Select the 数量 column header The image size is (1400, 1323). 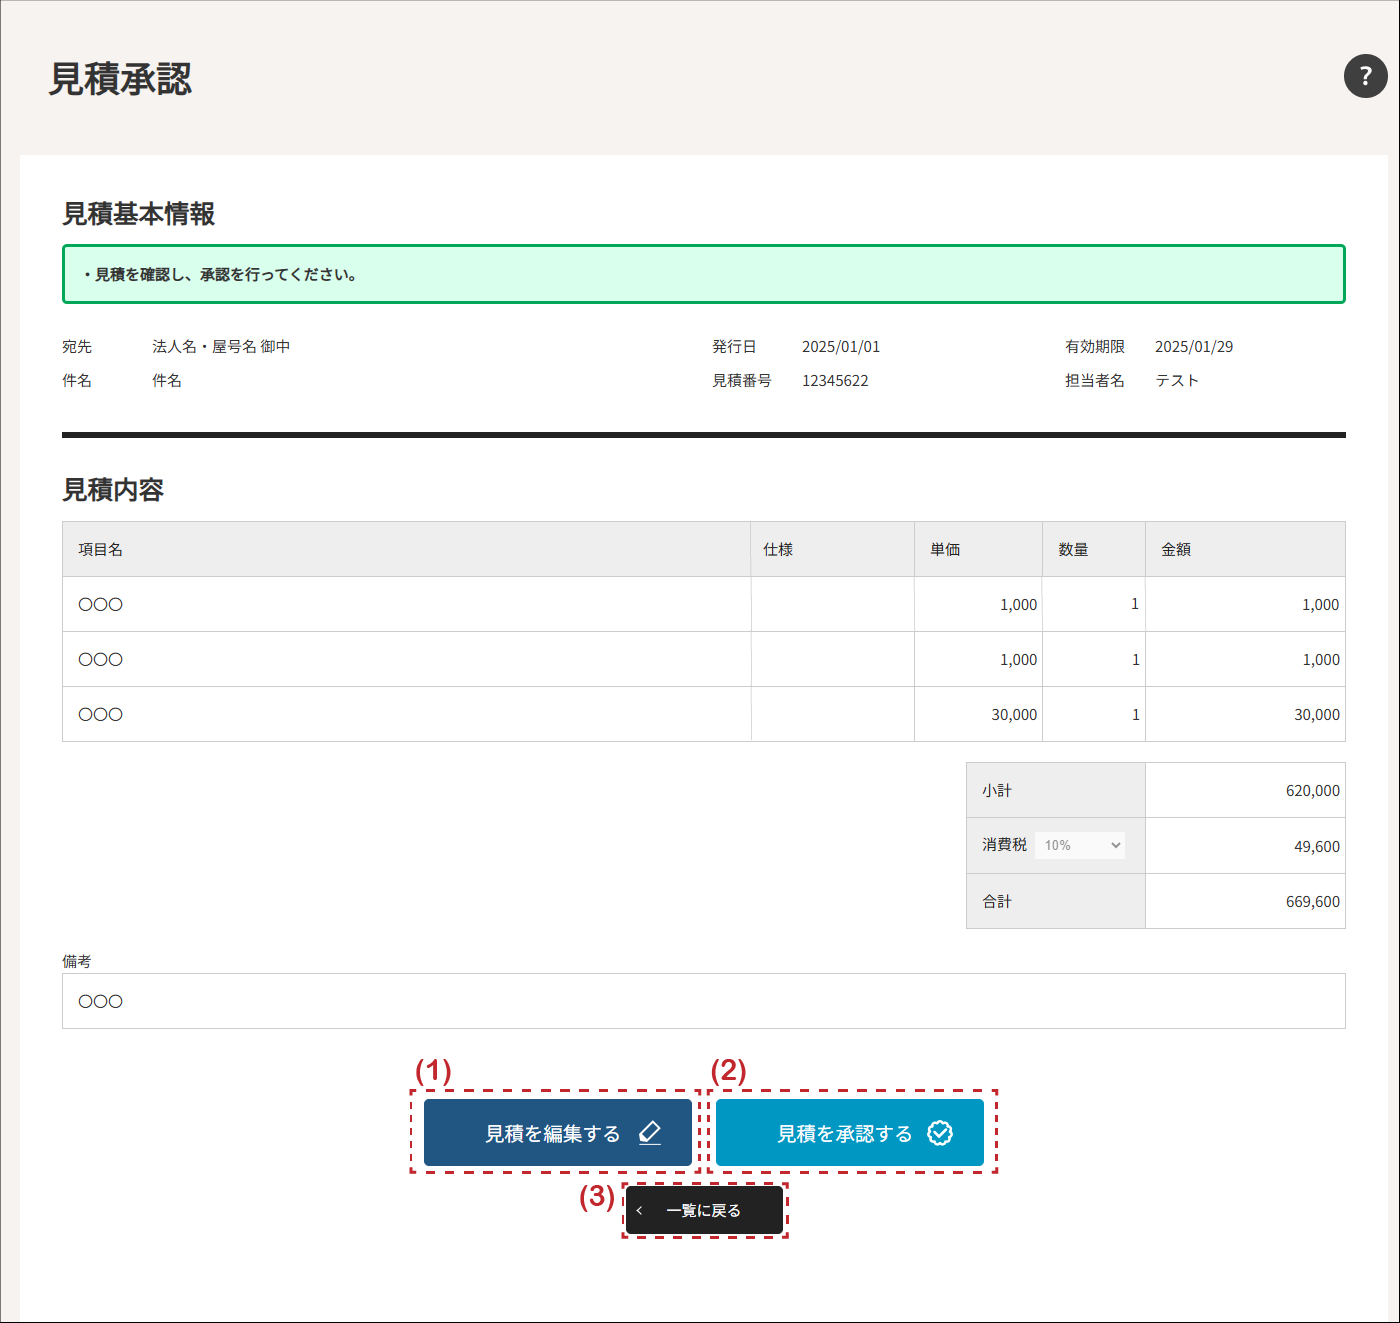pos(1073,549)
